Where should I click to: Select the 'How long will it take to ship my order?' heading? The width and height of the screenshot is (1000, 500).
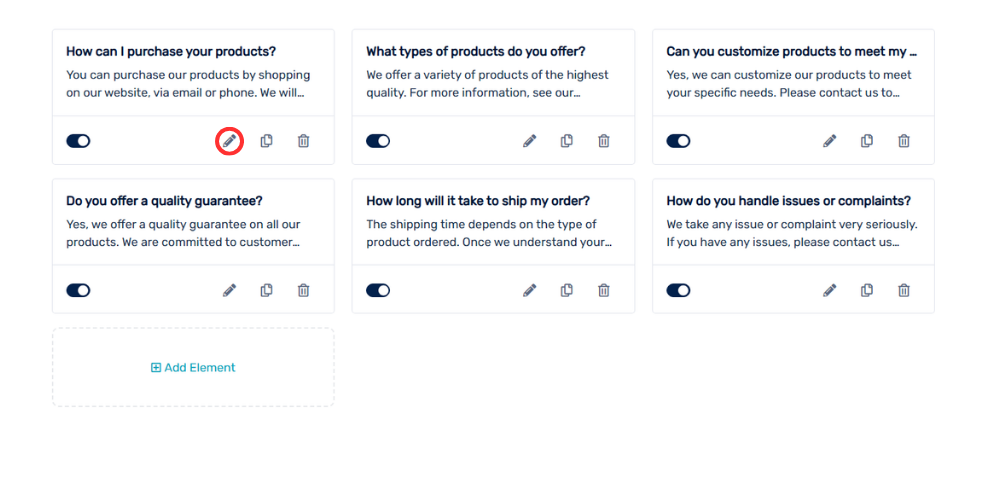click(478, 201)
